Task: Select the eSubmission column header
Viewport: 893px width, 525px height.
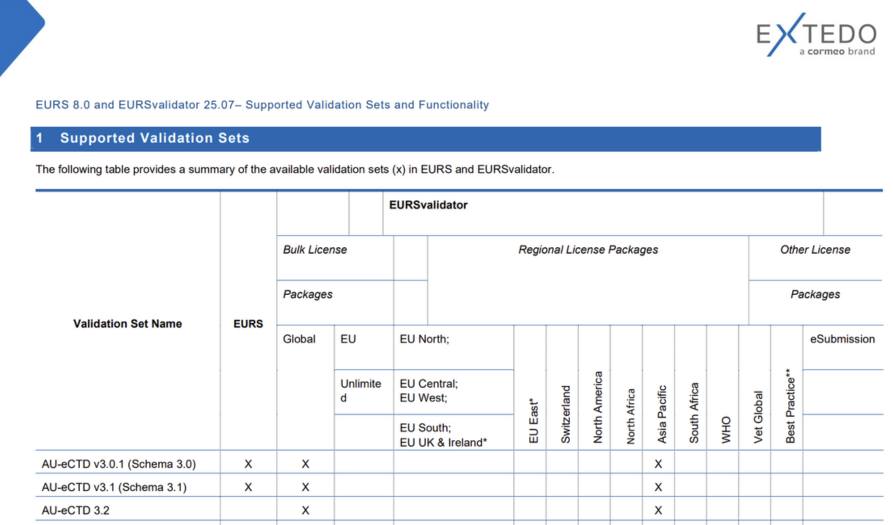Action: pos(842,339)
